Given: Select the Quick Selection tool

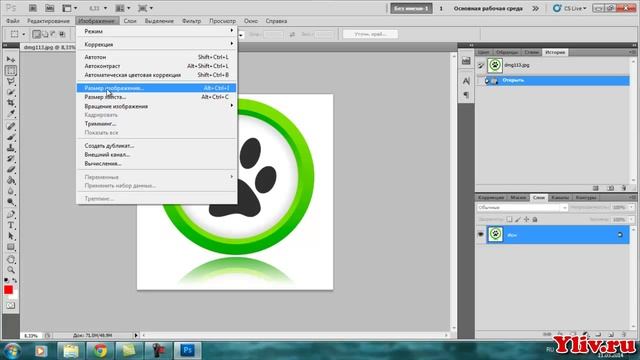Looking at the screenshot, I should (11, 92).
